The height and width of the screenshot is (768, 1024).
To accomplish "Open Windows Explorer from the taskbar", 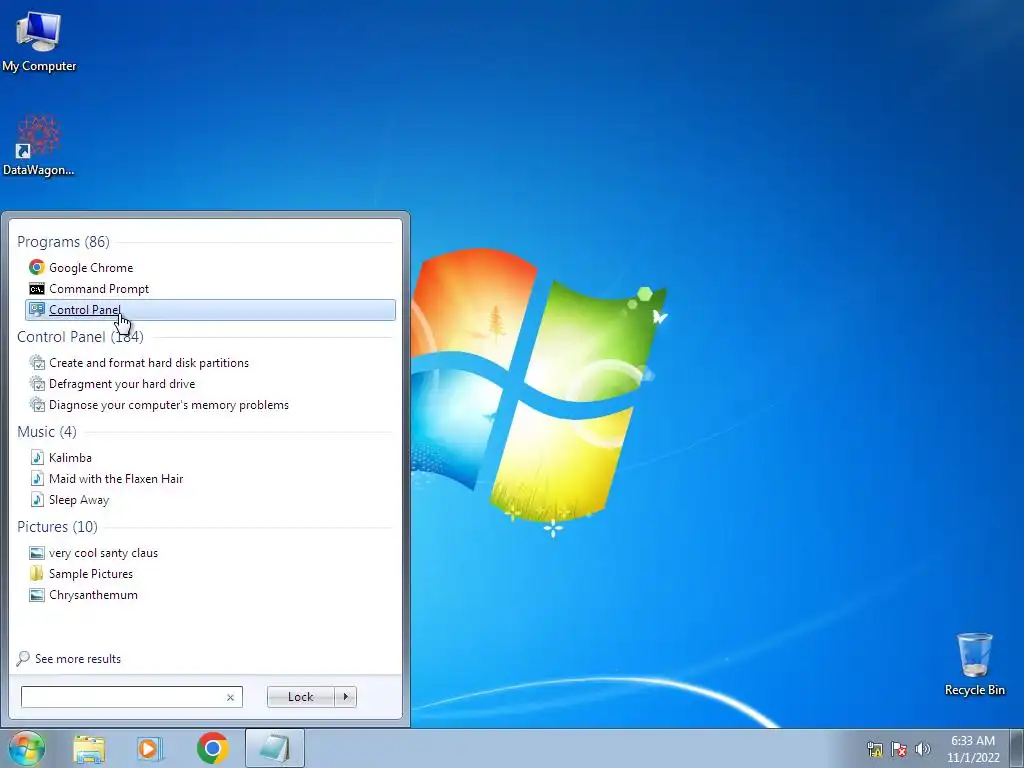I will coord(89,749).
